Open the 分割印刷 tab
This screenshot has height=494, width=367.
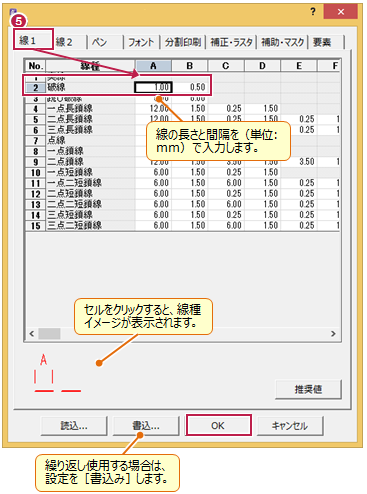click(183, 42)
